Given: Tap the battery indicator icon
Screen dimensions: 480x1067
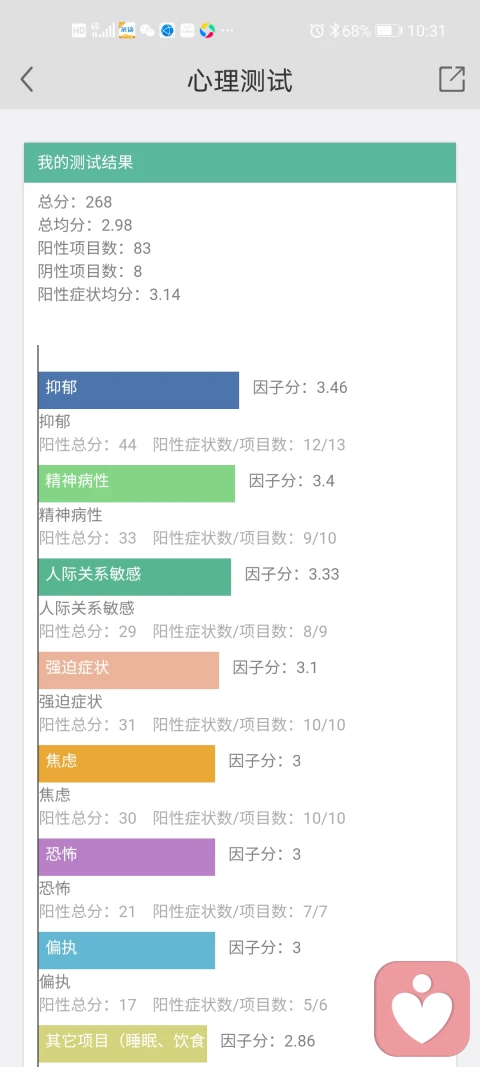Looking at the screenshot, I should (x=389, y=31).
